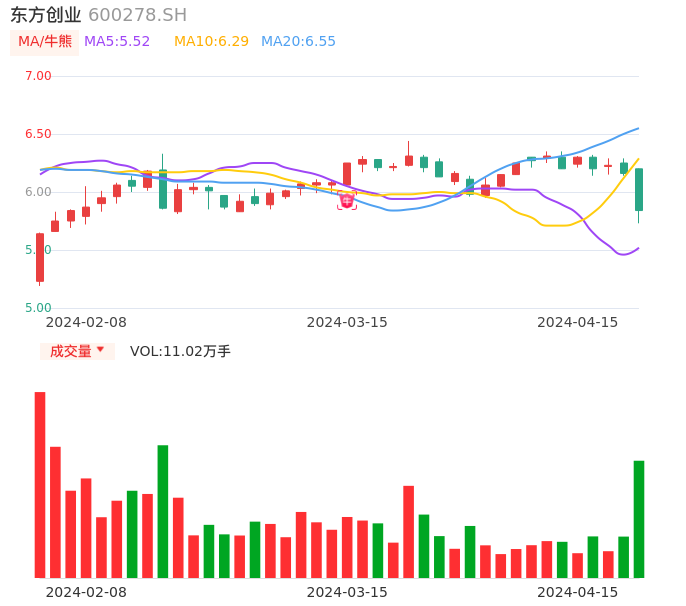Click the 东方创业 stock name
Viewport: 686px width, 606px height.
(46, 15)
